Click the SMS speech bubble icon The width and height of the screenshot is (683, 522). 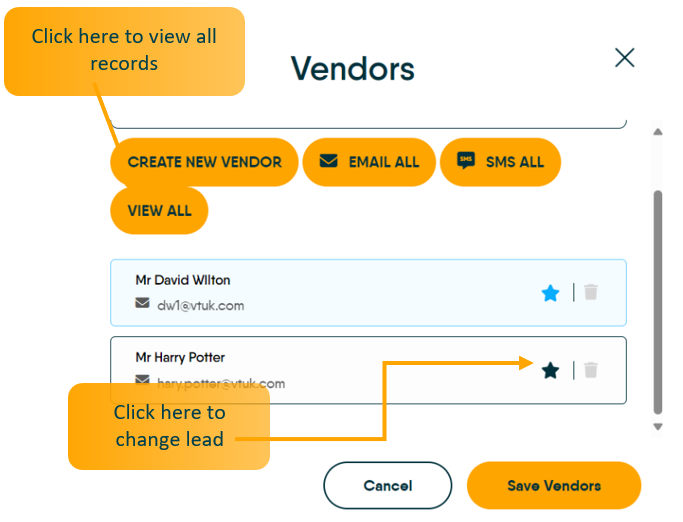coord(465,161)
